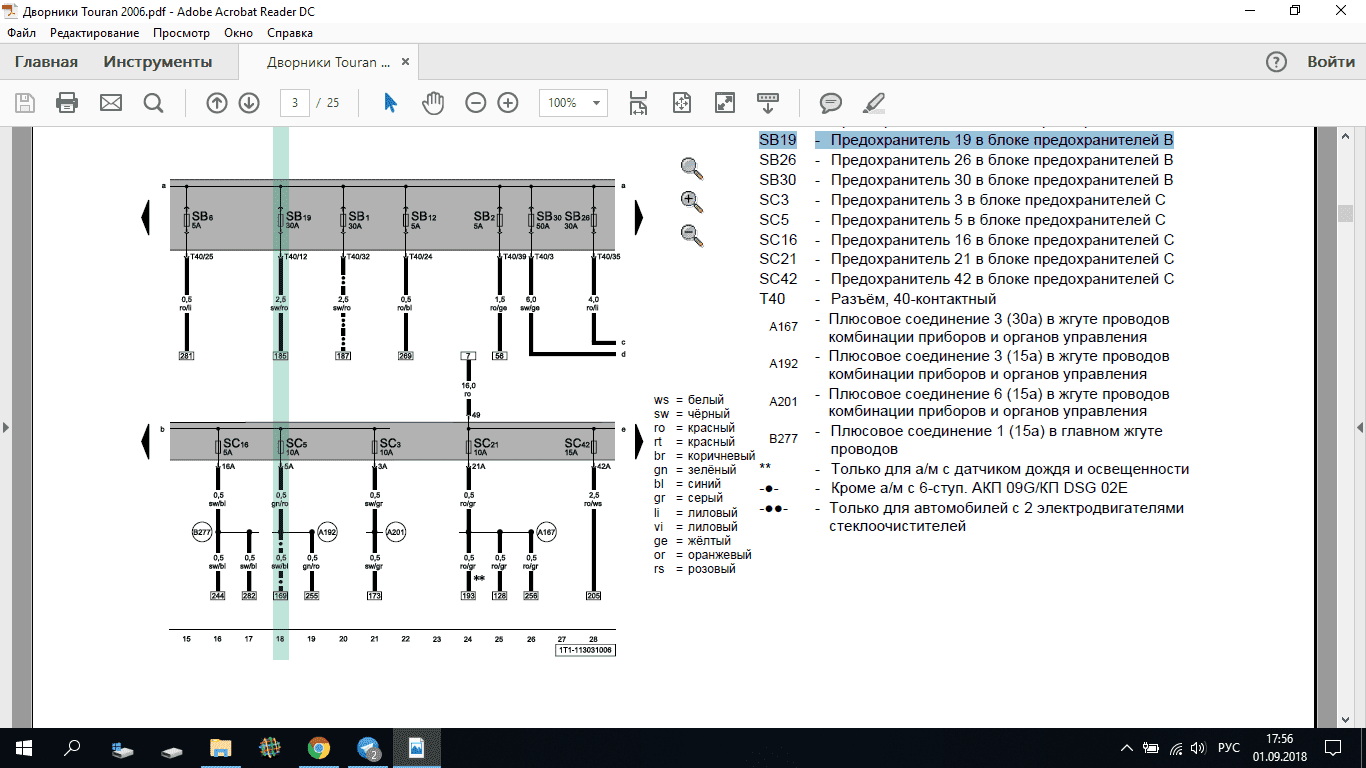Open Telegram from the taskbar
The width and height of the screenshot is (1366, 768).
coord(368,748)
